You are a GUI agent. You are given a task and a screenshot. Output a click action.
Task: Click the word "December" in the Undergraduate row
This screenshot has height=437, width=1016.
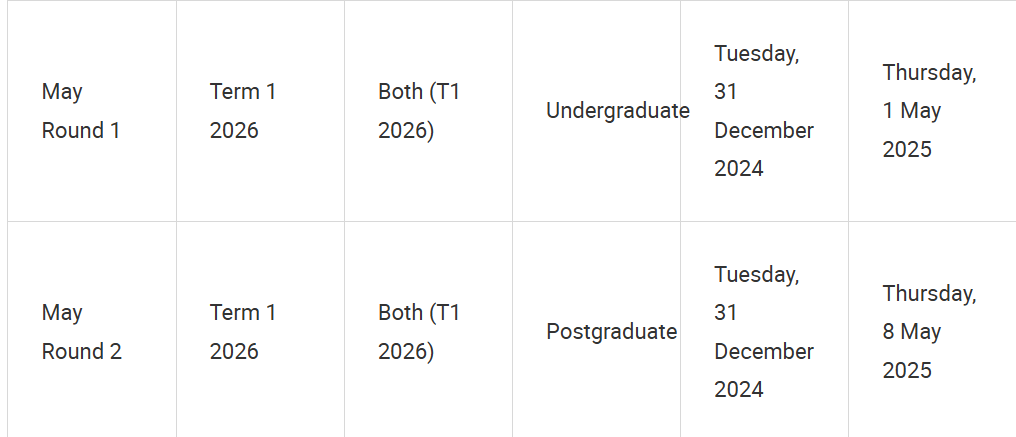[764, 130]
